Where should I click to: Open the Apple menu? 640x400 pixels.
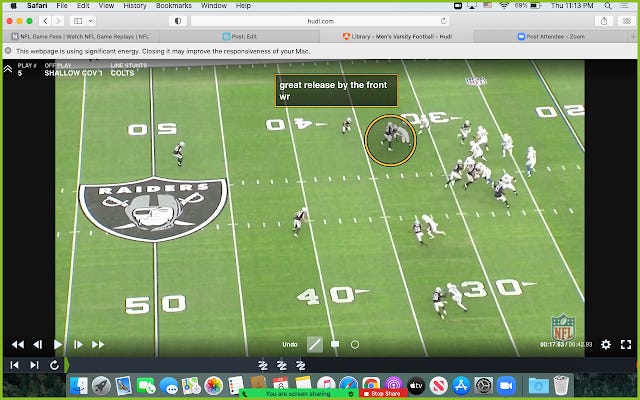point(13,6)
